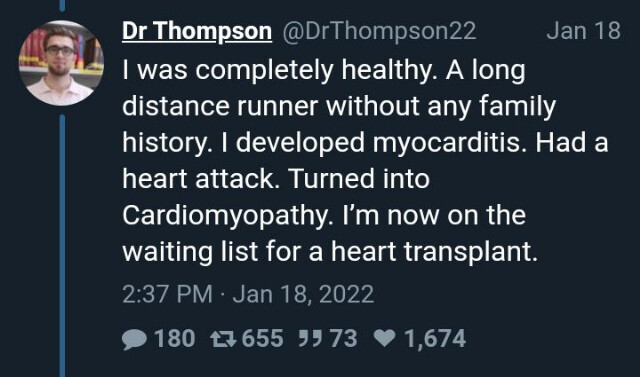
Task: Open Dr Thompson's profile picture
Action: point(61,63)
